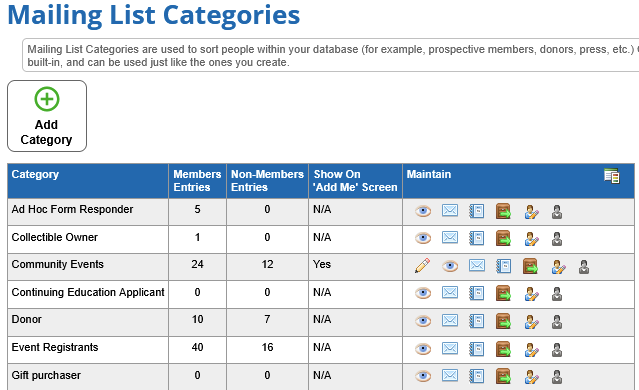Open notebook icon in Collectible Owner row
Image resolution: width=639 pixels, height=390 pixels.
(x=476, y=238)
